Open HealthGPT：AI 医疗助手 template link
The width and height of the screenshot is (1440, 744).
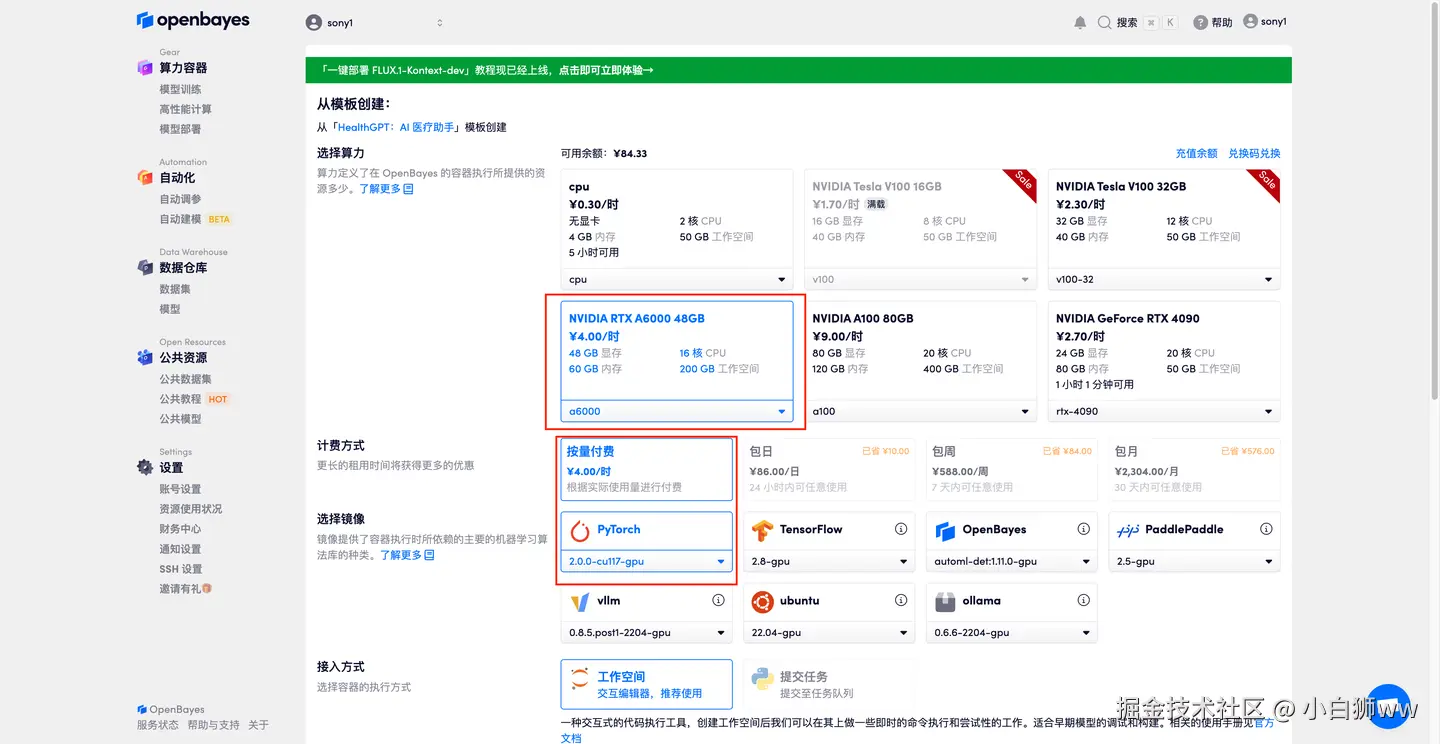(x=395, y=127)
